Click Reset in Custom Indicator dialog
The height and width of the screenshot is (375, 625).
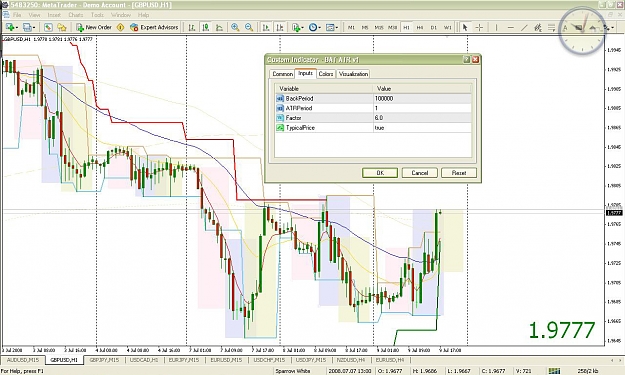[459, 173]
